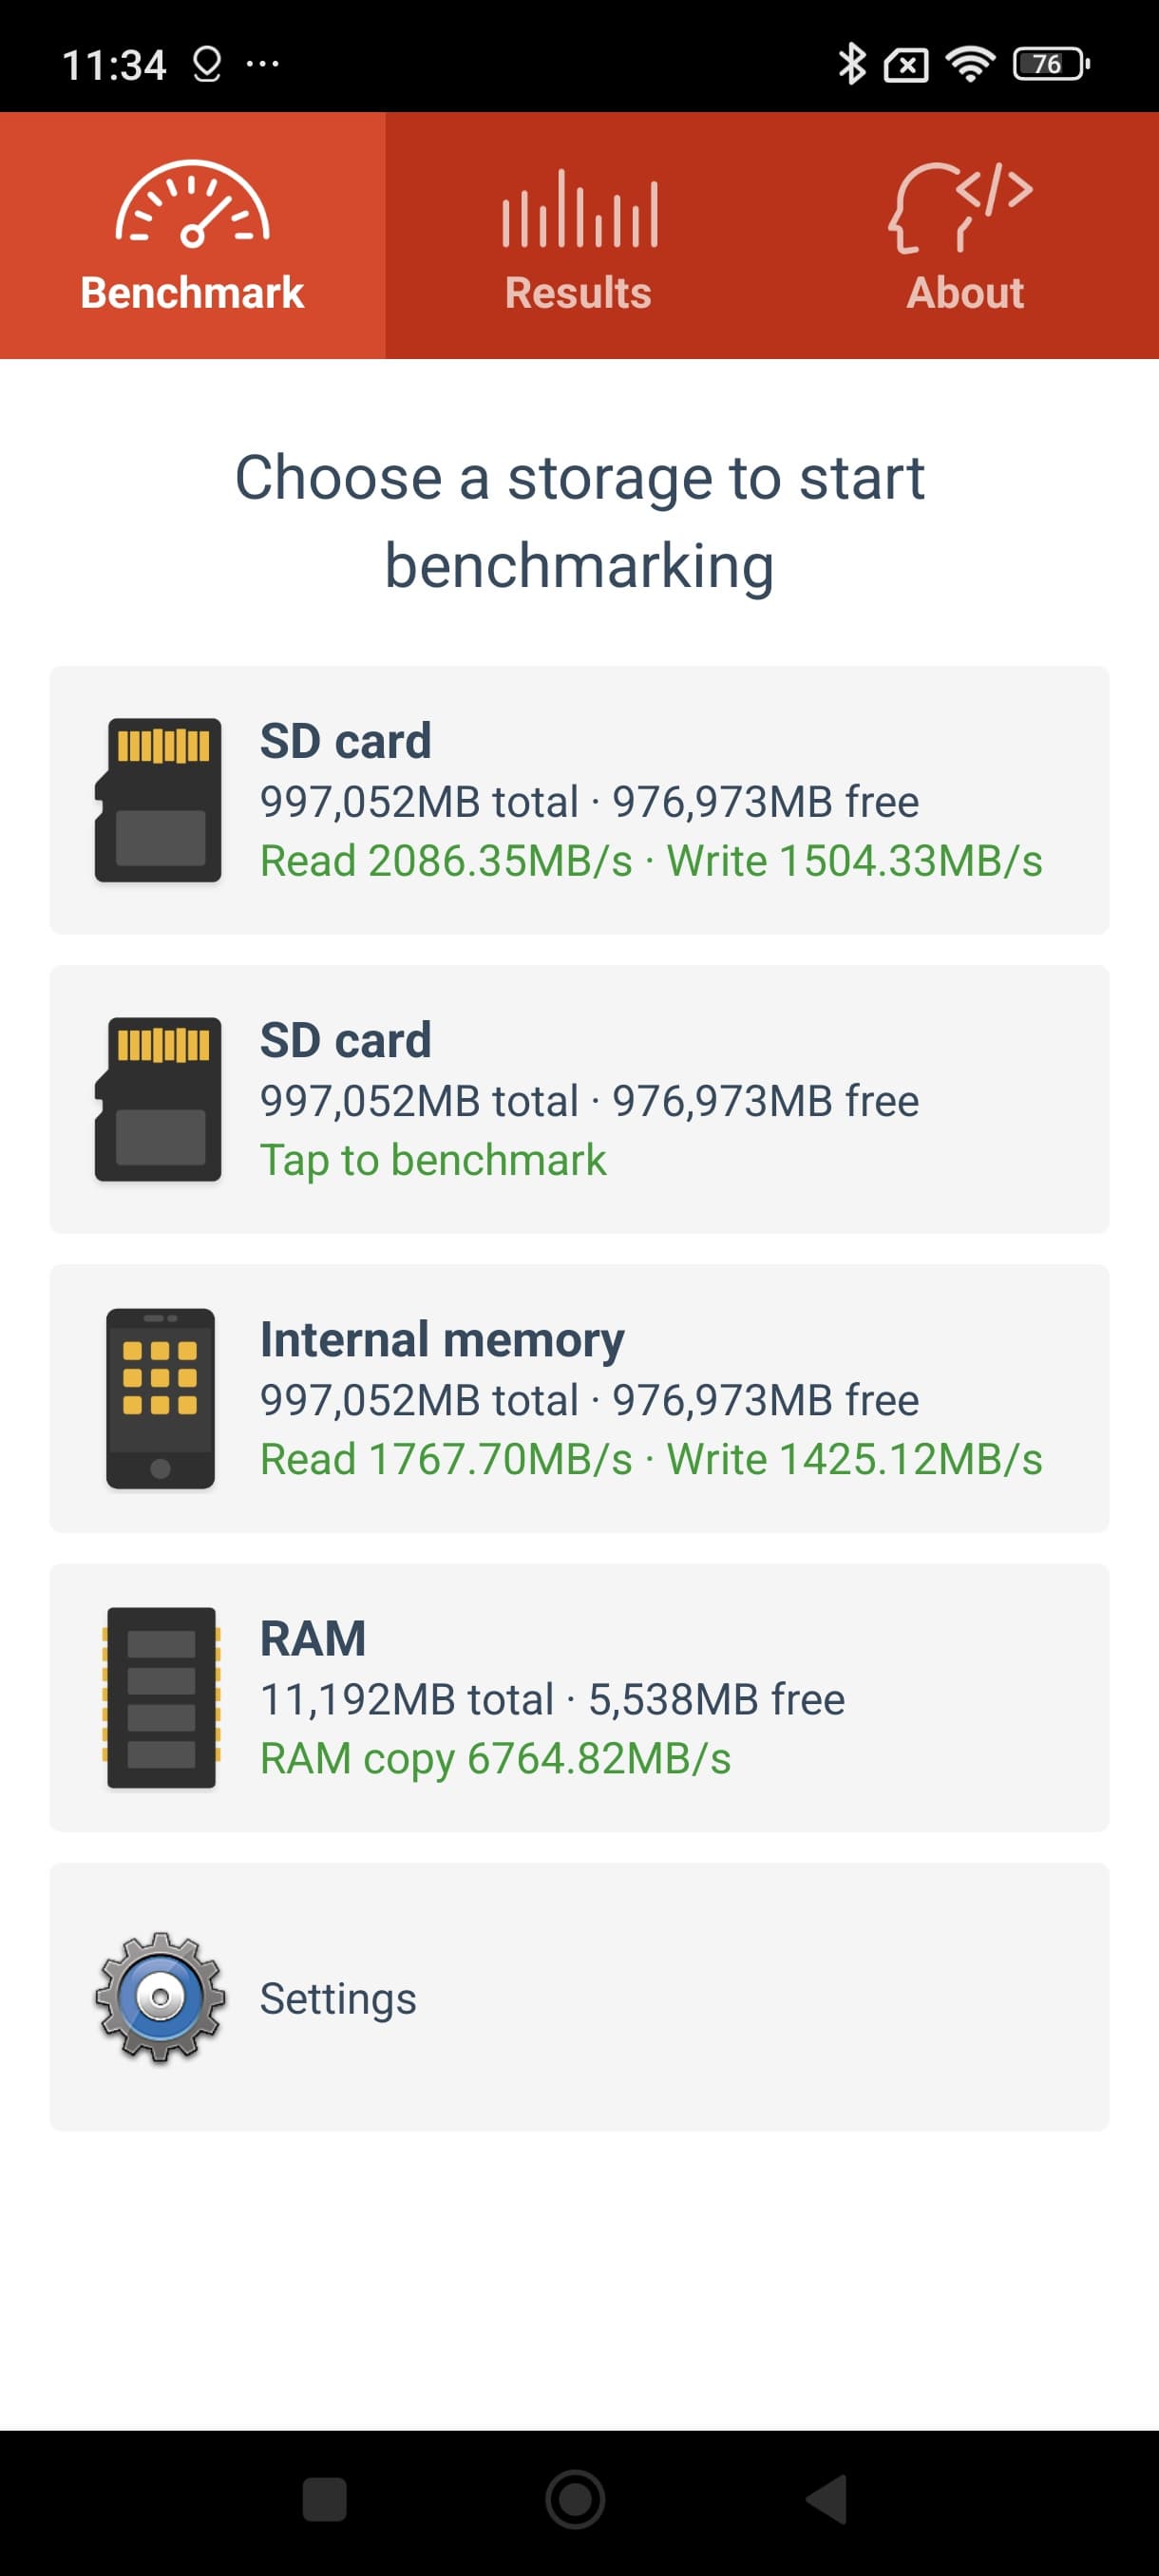1159x2576 pixels.
Task: Tap the RAM chip icon
Action: pos(161,1697)
